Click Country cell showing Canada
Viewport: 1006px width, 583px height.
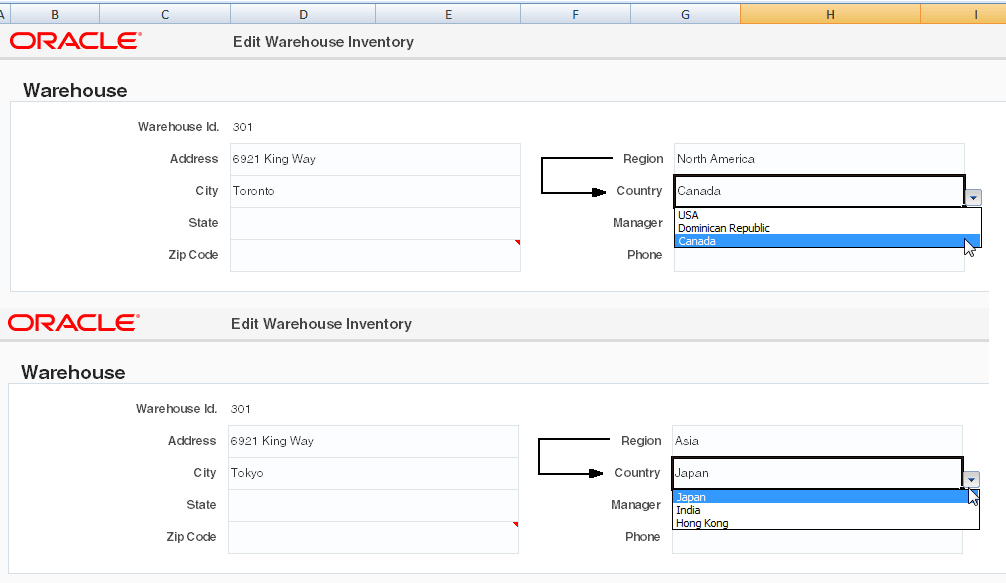pyautogui.click(x=819, y=191)
